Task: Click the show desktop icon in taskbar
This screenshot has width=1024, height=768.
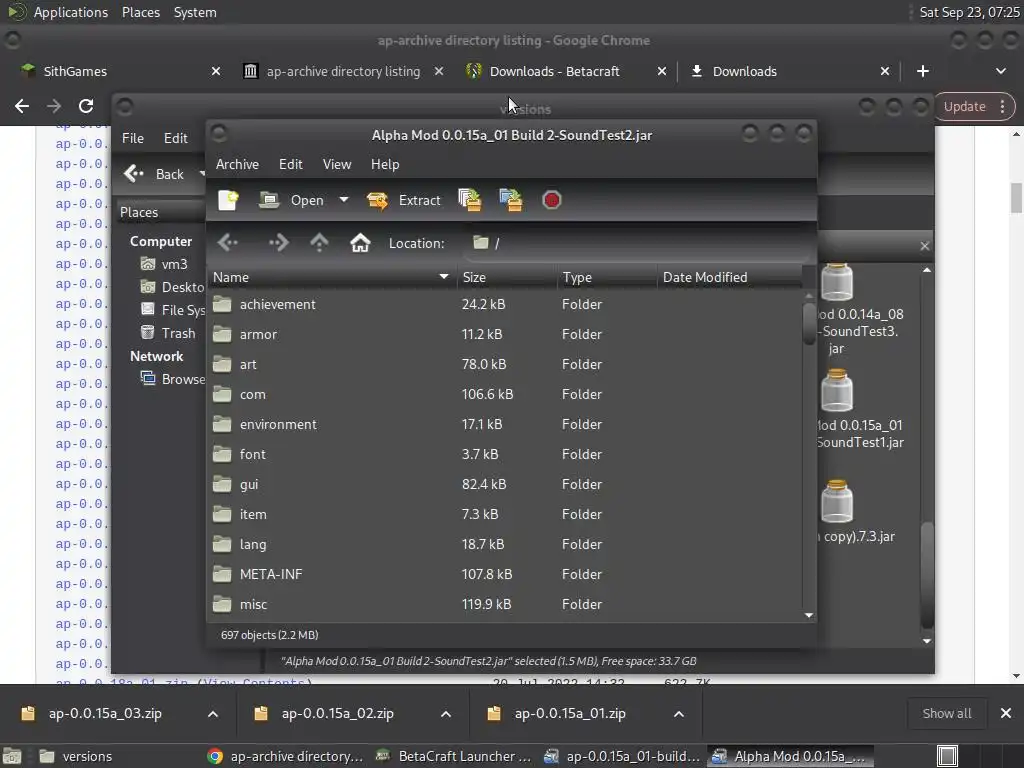Action: pos(12,756)
